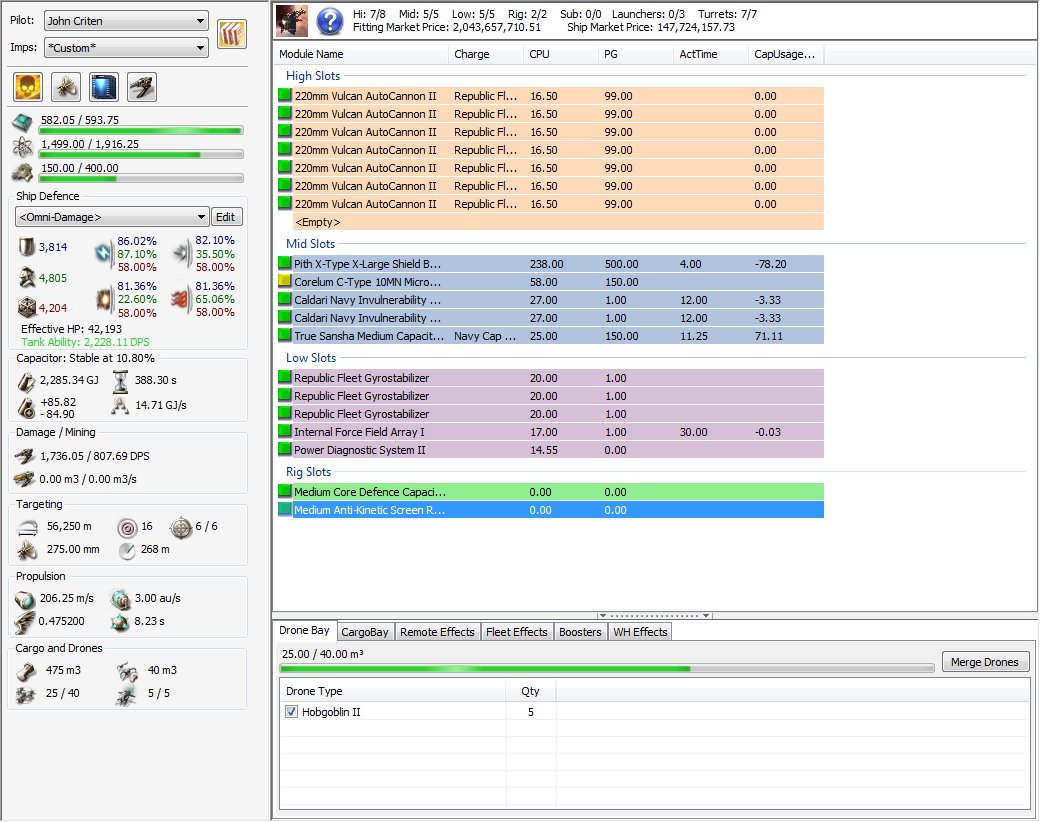Click the hourglass icon next to 388.30 s

click(120, 381)
